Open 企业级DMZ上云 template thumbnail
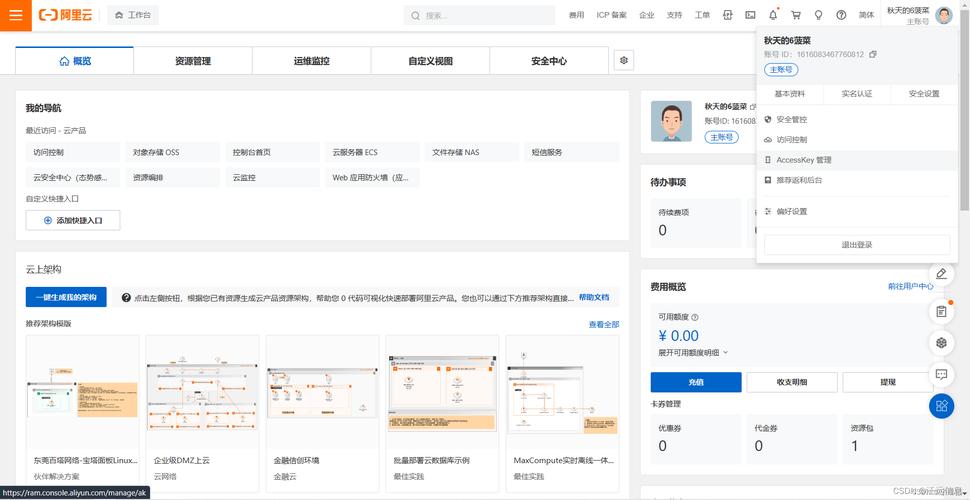This screenshot has height=500, width=970. click(x=202, y=392)
